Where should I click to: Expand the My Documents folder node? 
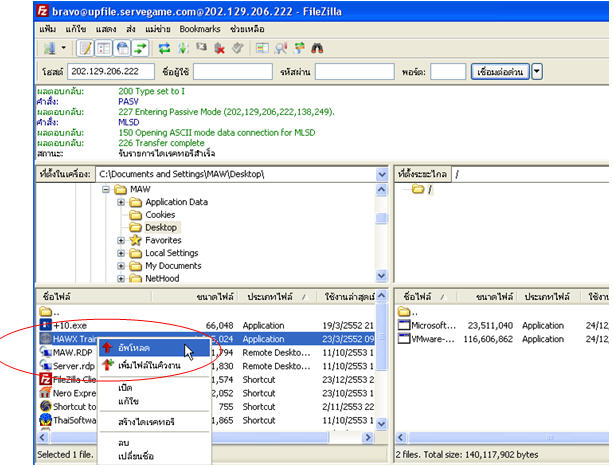(x=121, y=266)
